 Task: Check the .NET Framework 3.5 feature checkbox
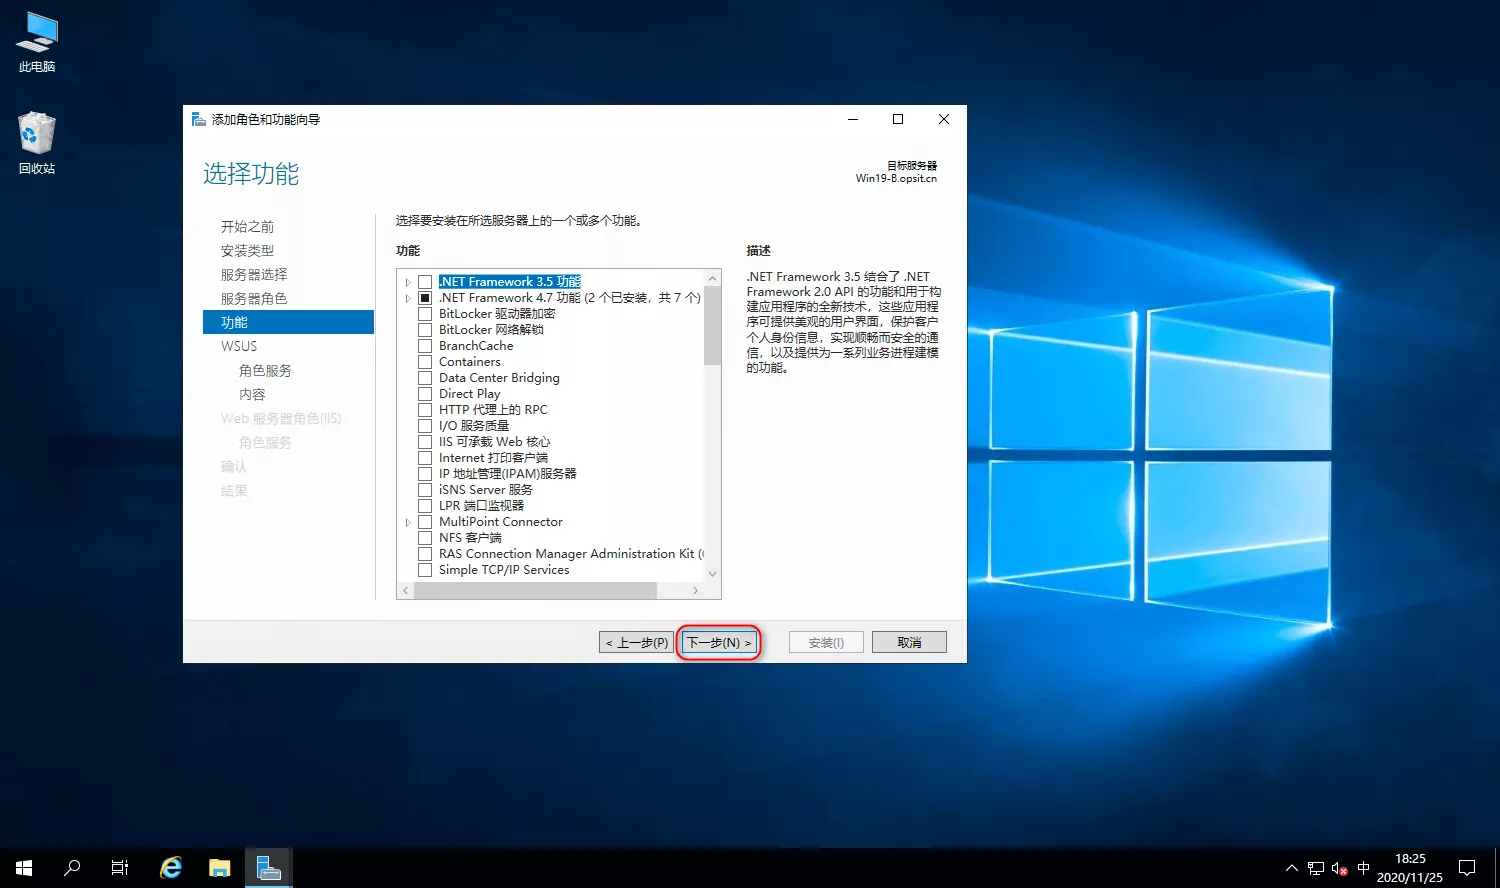point(425,282)
